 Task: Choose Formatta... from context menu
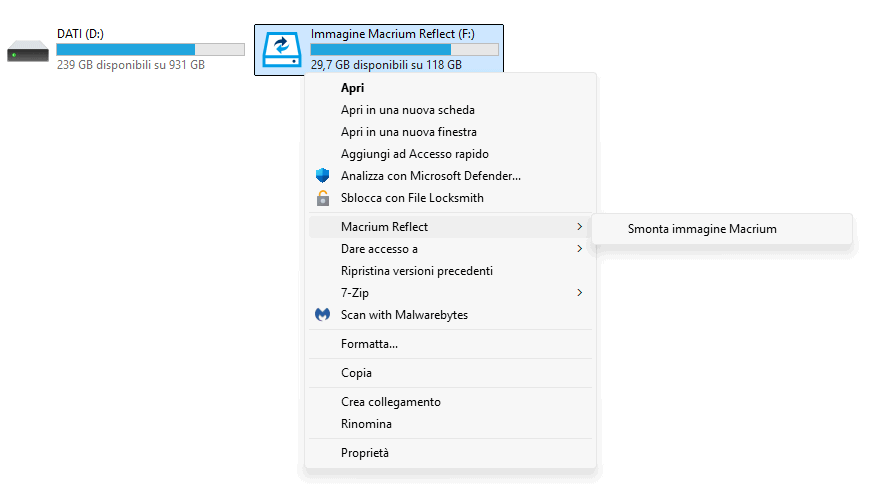click(450, 344)
